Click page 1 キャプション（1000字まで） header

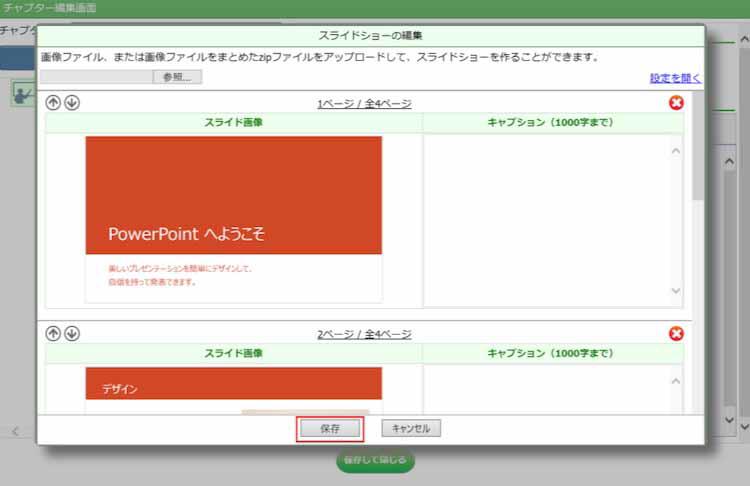coord(550,122)
